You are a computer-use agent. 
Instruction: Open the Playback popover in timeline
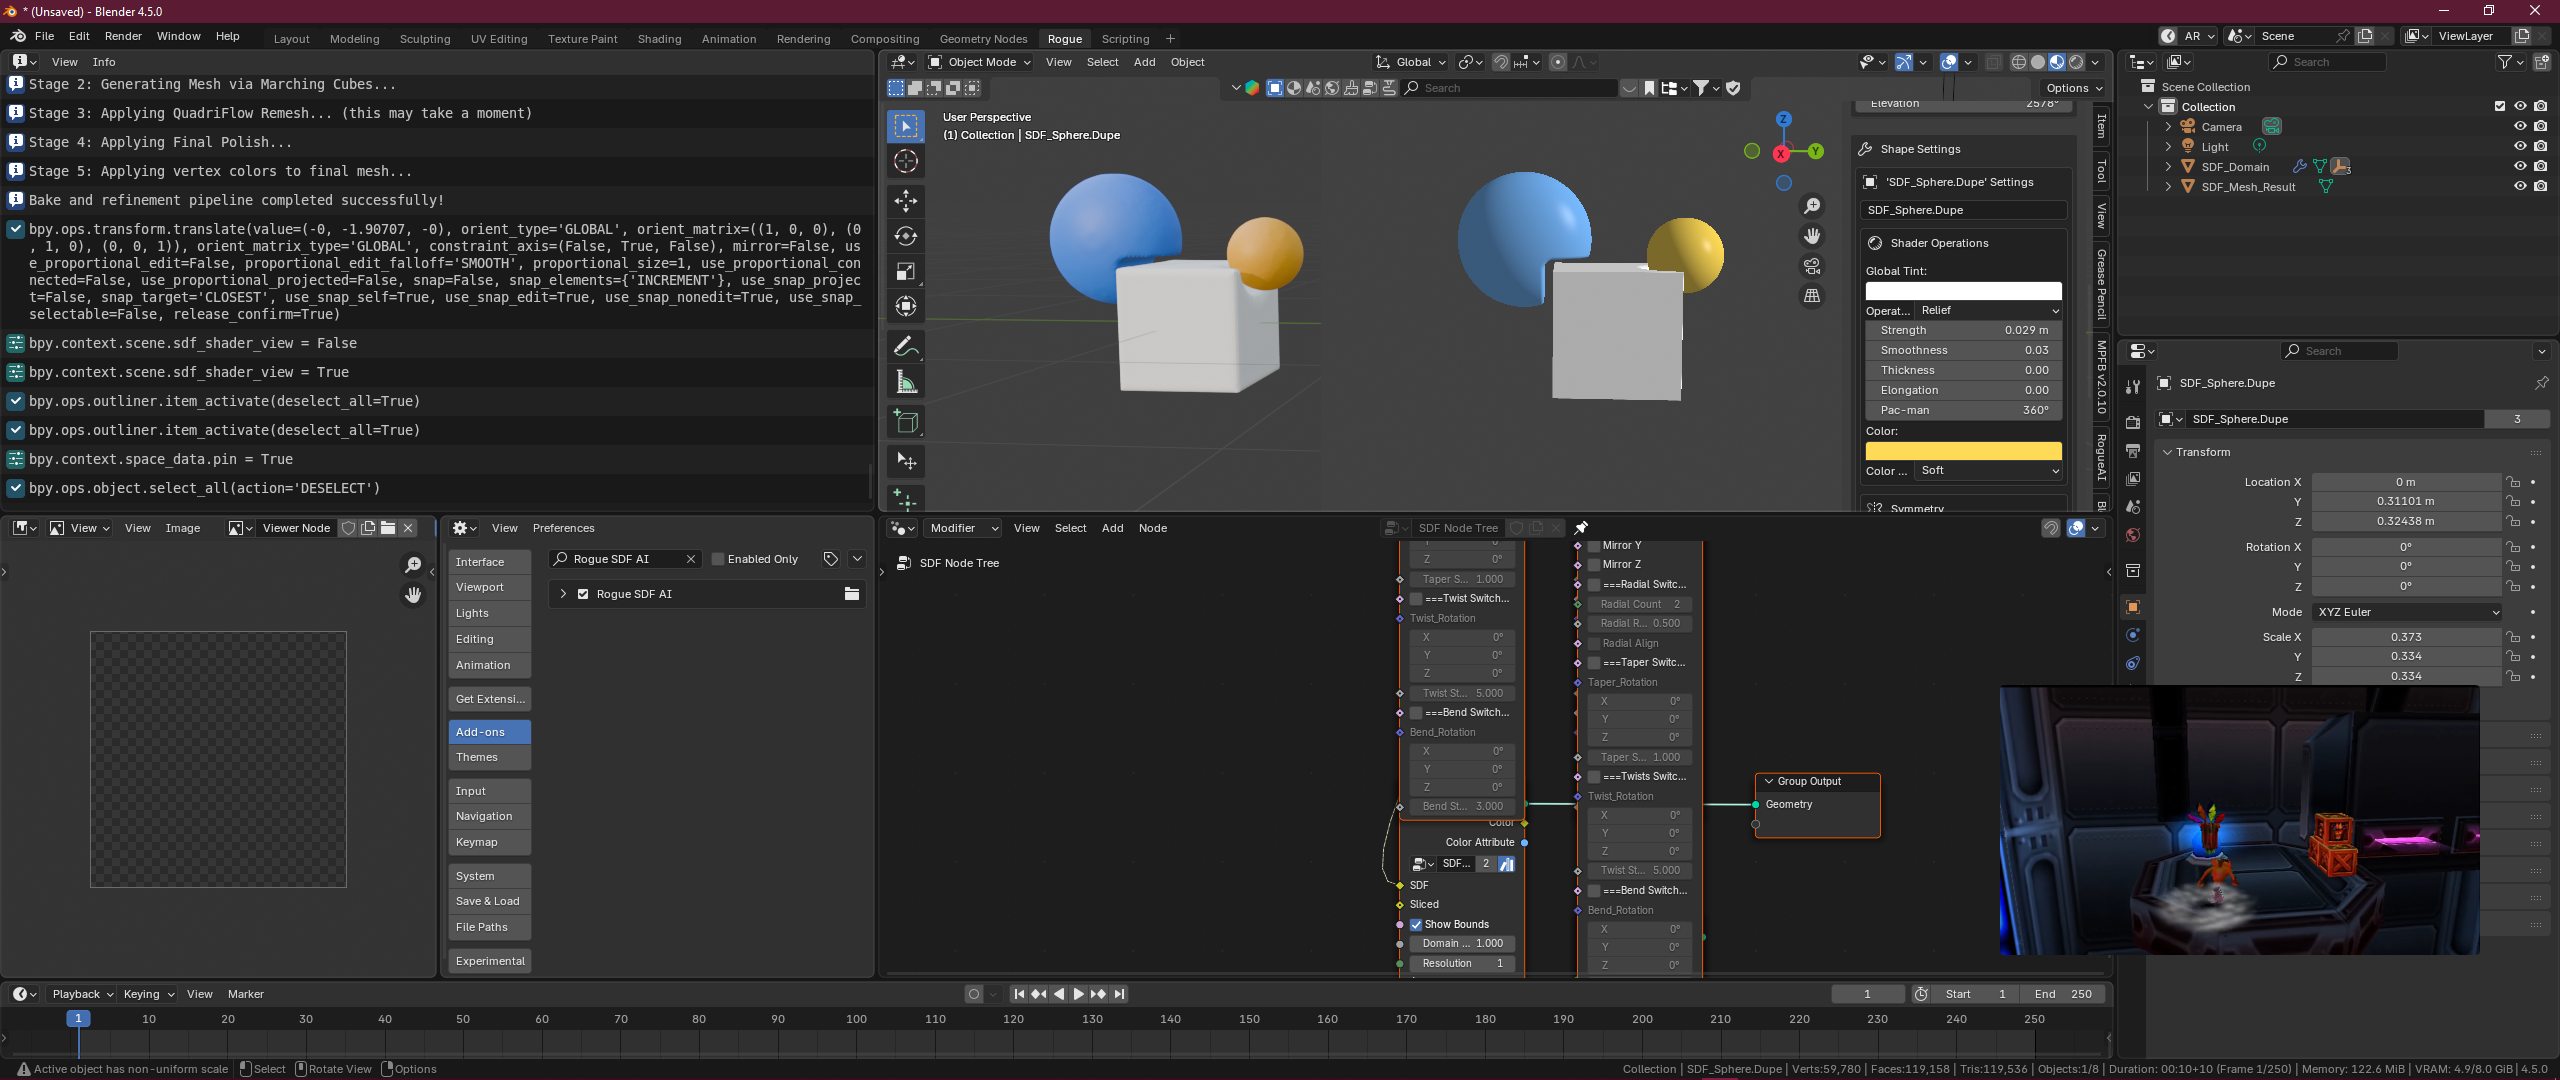click(82, 994)
